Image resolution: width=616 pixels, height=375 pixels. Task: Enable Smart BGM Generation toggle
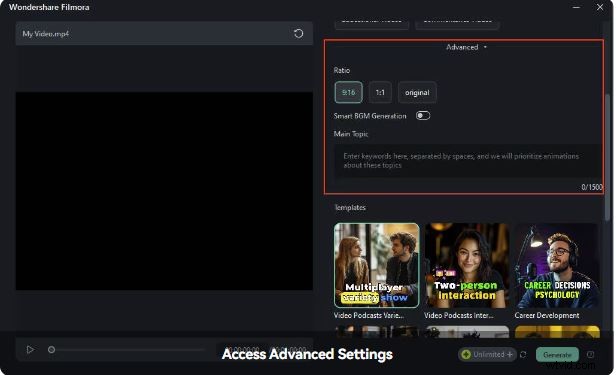click(423, 116)
